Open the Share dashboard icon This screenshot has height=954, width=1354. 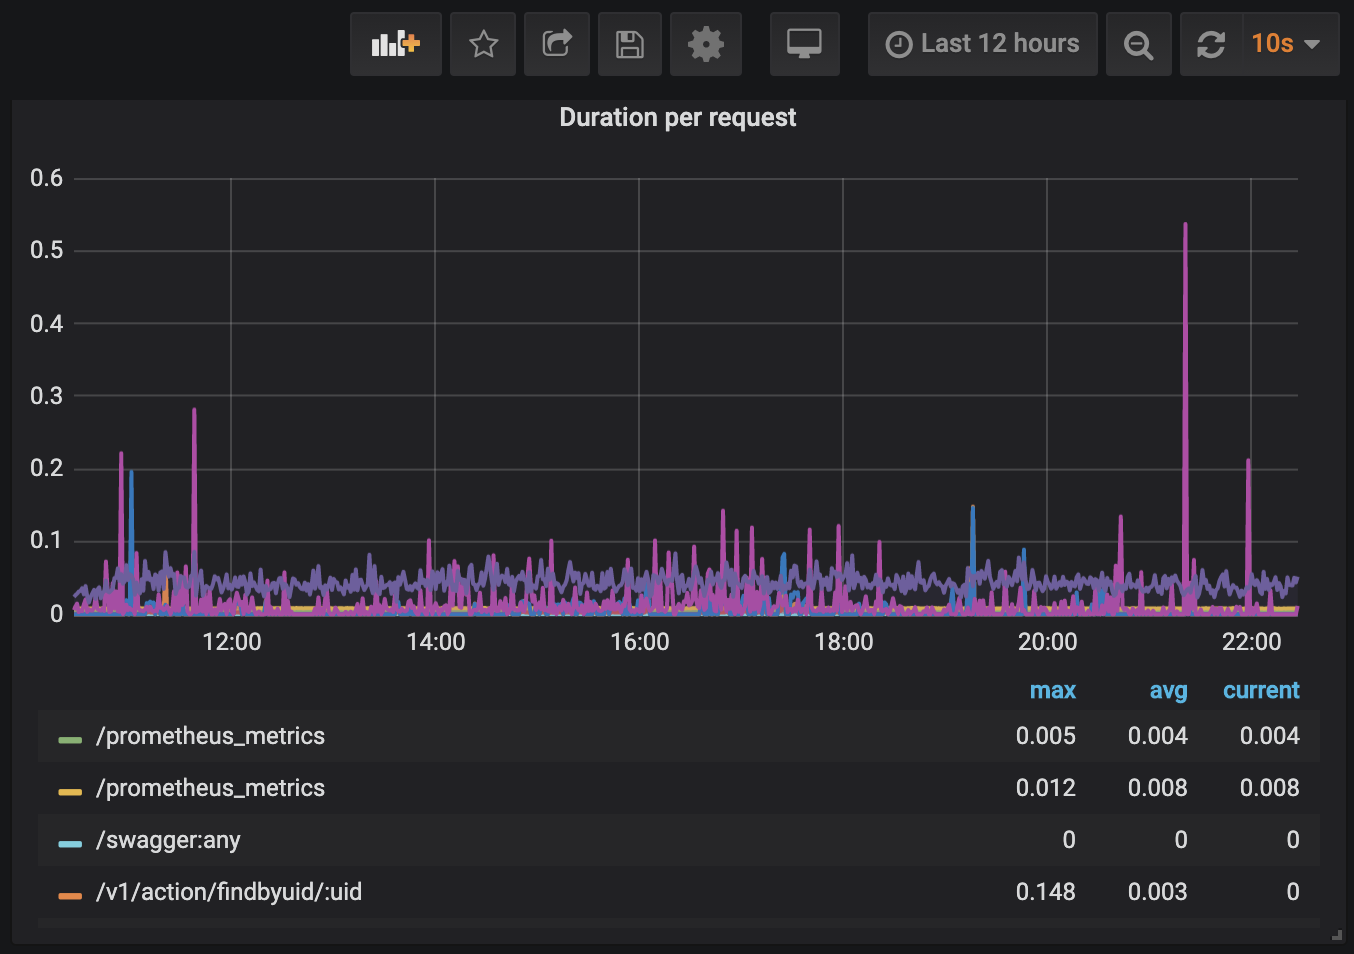click(557, 44)
